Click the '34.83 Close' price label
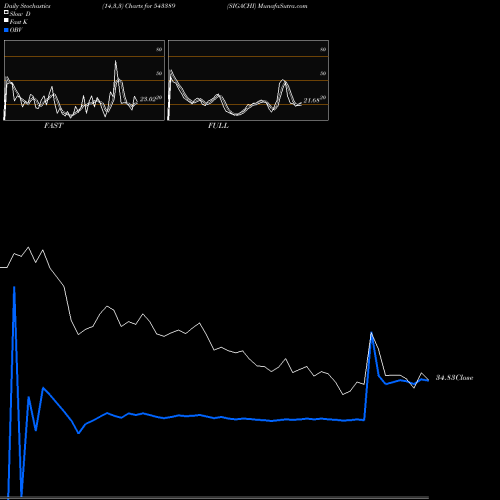500x500 pixels. pyautogui.click(x=455, y=378)
